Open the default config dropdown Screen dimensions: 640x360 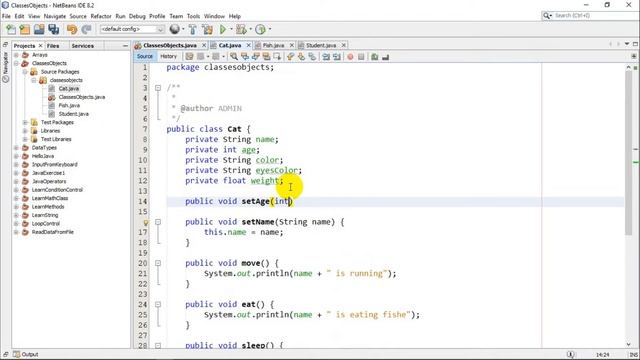click(x=132, y=29)
